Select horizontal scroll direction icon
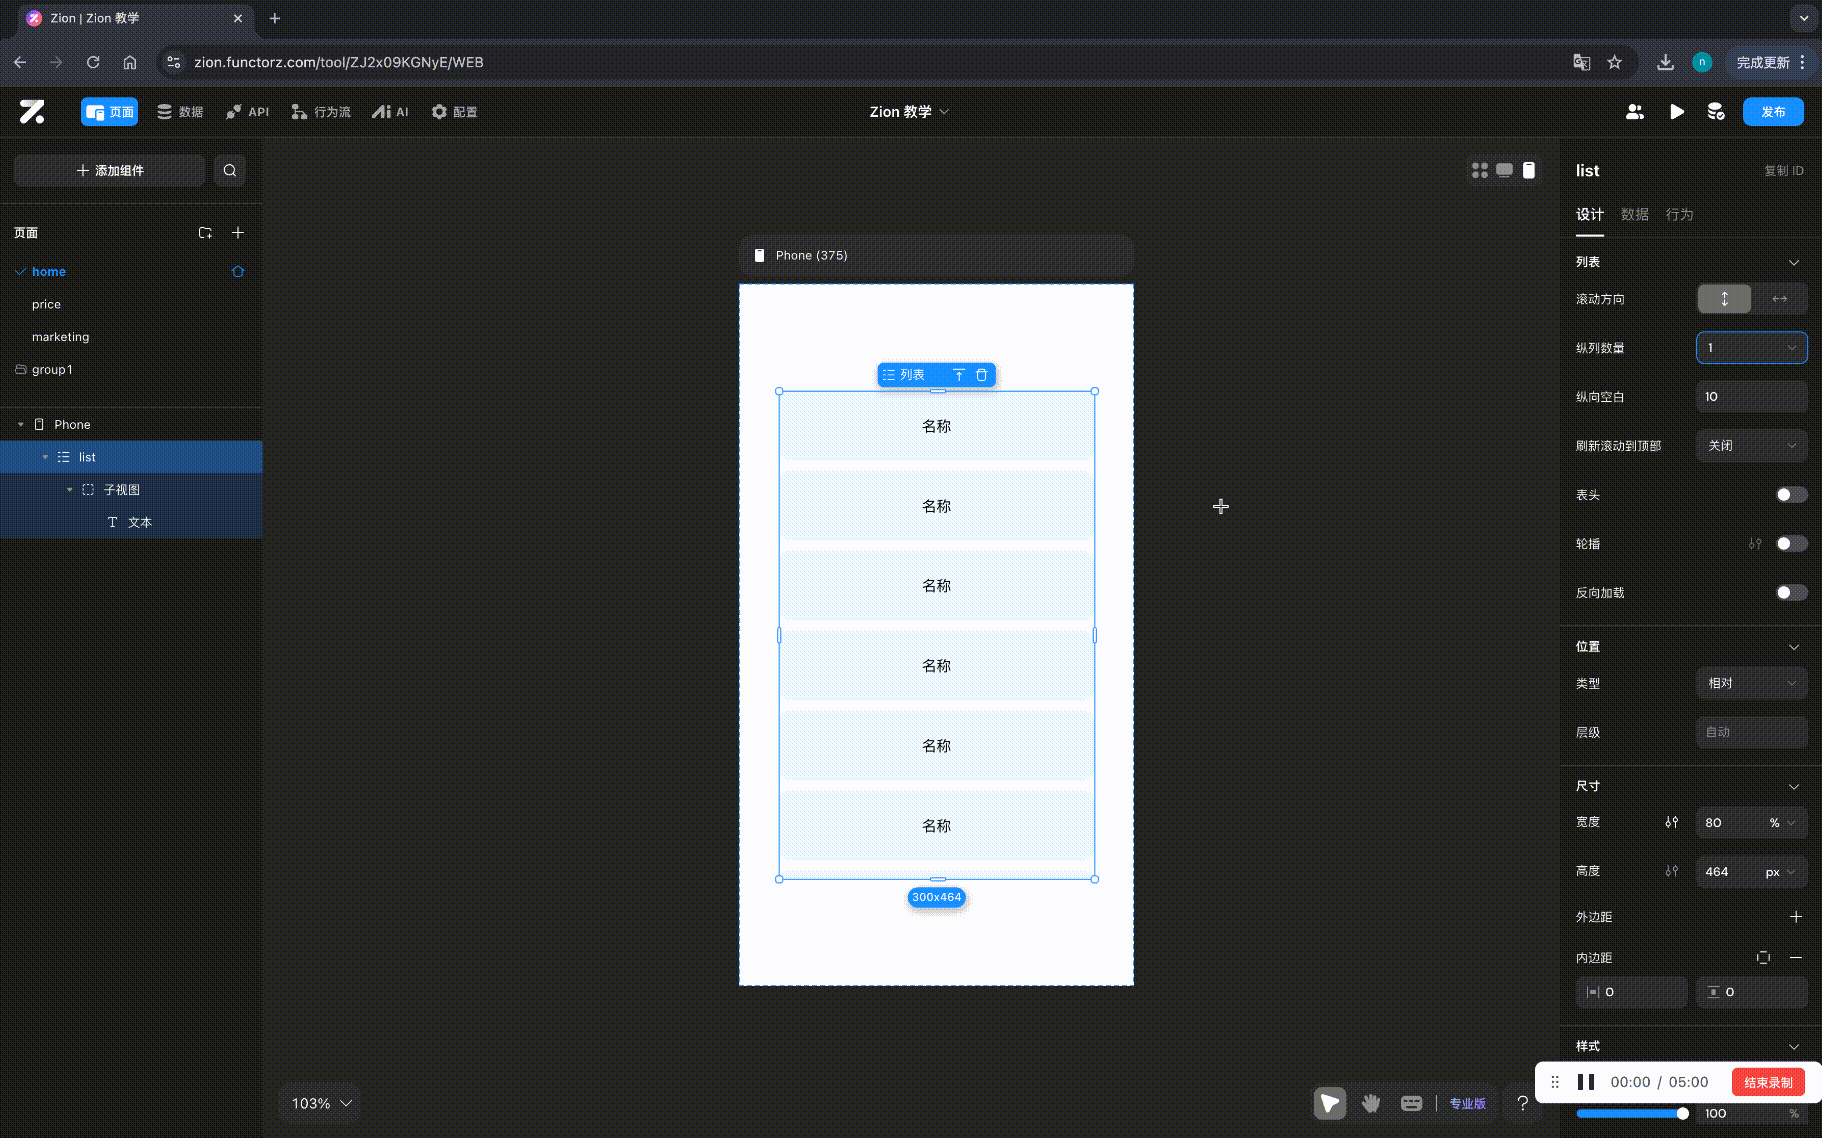The image size is (1822, 1138). pyautogui.click(x=1779, y=298)
